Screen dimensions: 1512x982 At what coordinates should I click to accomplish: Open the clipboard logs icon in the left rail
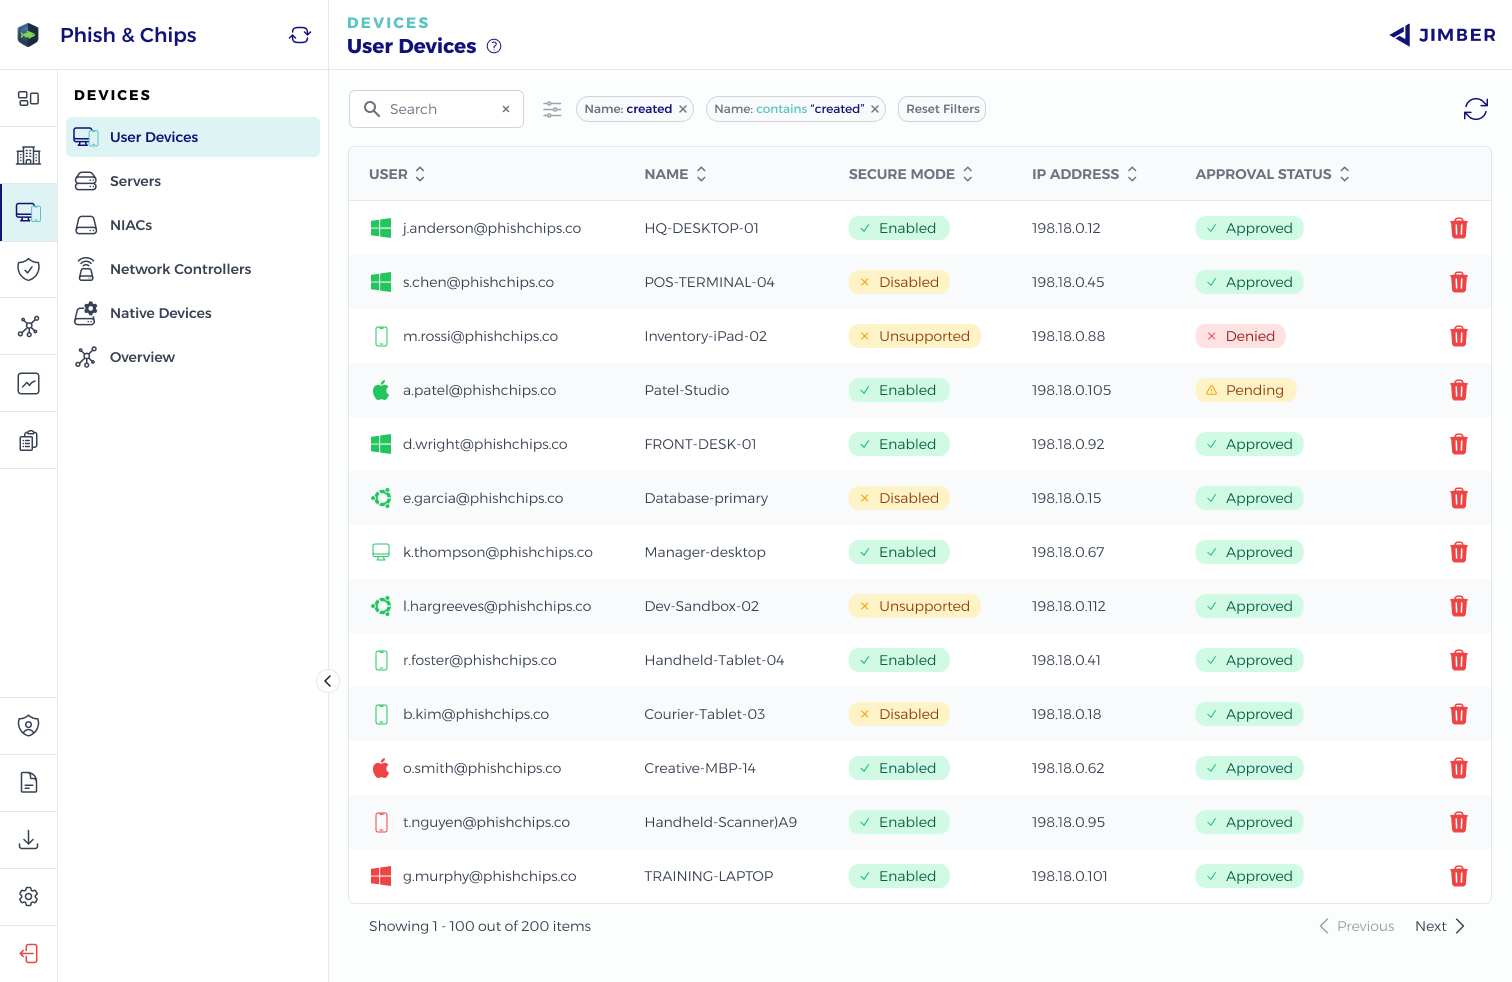[28, 440]
